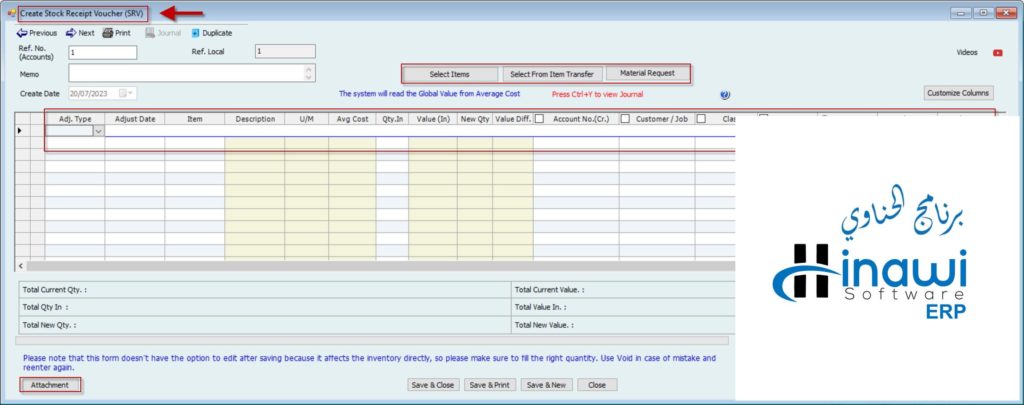The image size is (1024, 405).
Task: Tick the Account No.(Cr.) column checkbox
Action: click(x=539, y=119)
